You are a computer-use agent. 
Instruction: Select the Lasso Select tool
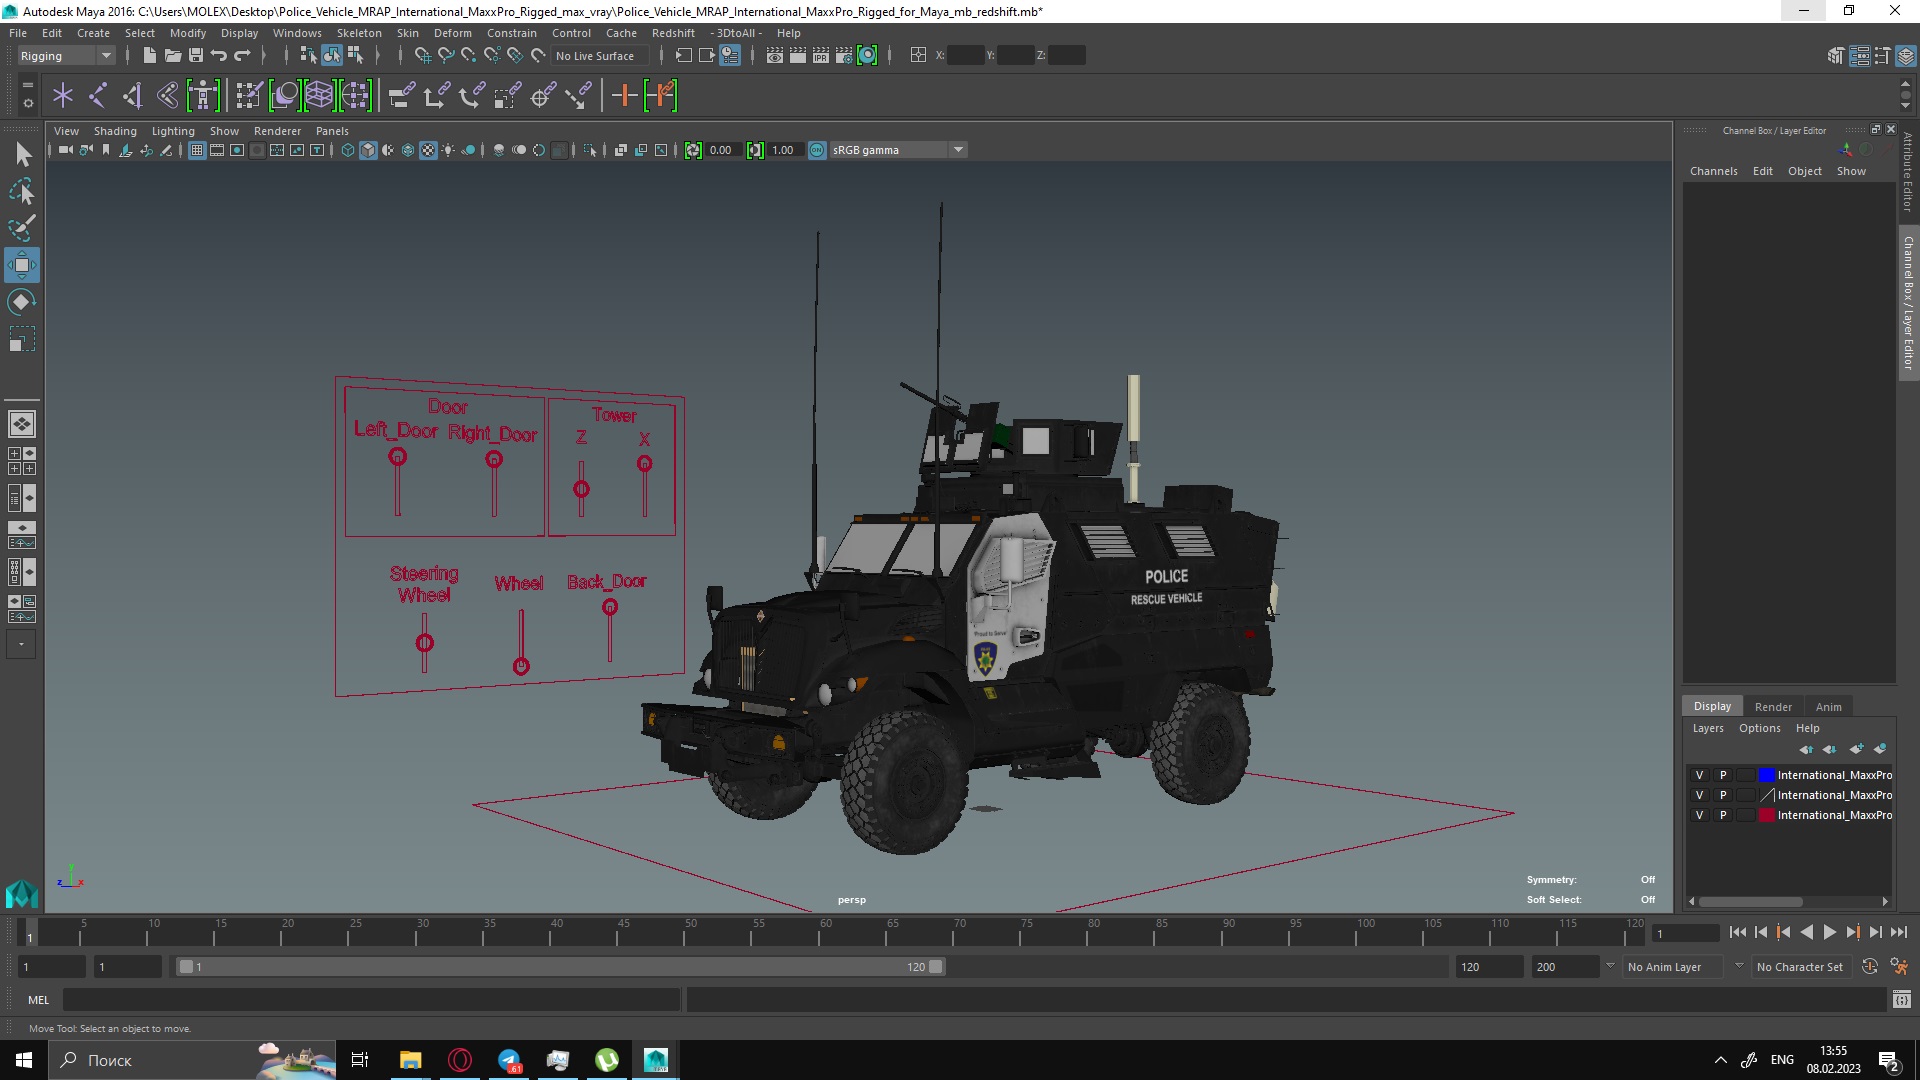[x=22, y=191]
